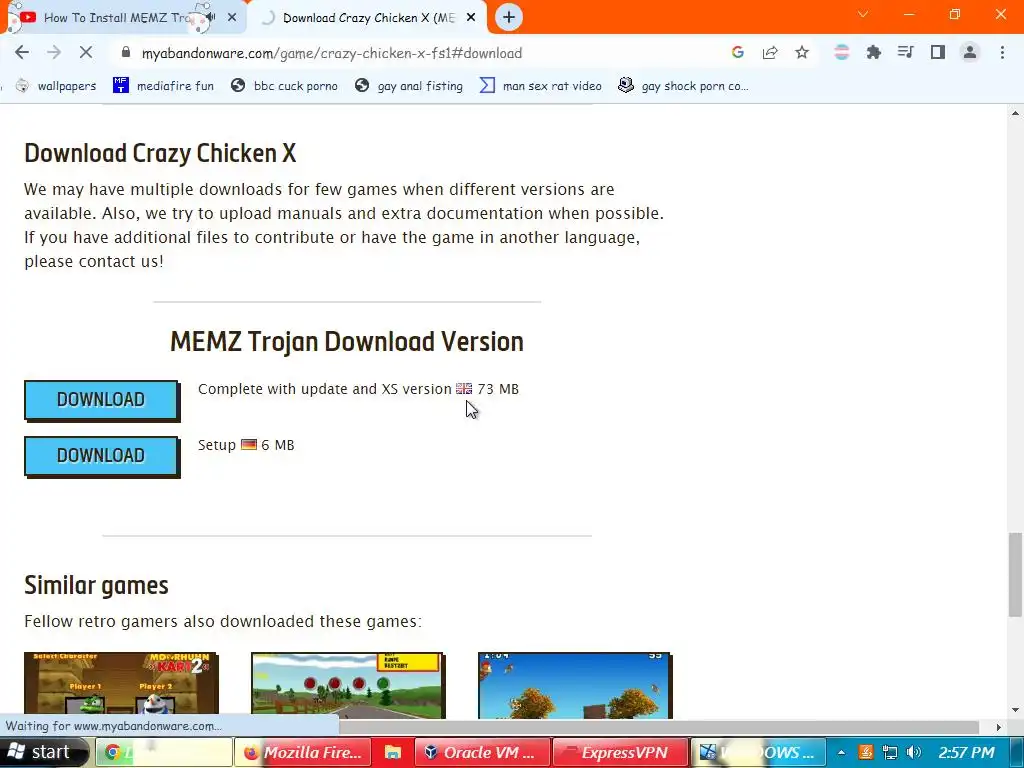This screenshot has width=1024, height=768.
Task: Click the scroll up arrow
Action: pyautogui.click(x=1015, y=113)
